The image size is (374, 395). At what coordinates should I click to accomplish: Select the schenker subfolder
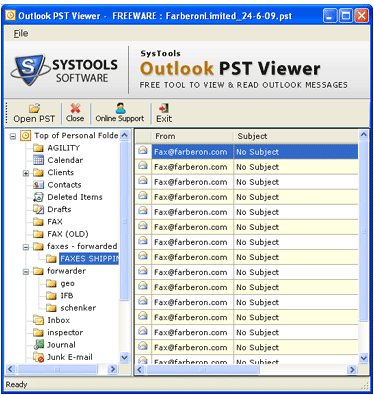[78, 308]
